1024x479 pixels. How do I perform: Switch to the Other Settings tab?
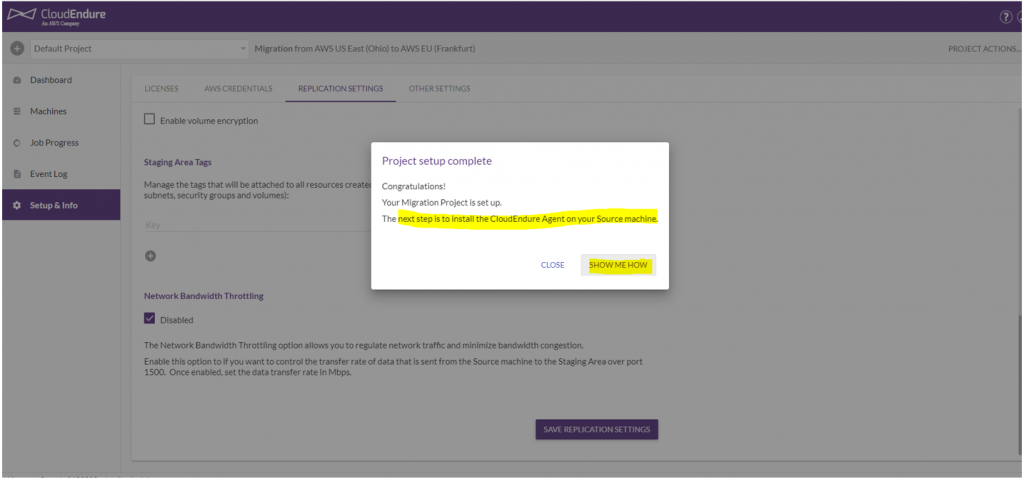pyautogui.click(x=440, y=89)
